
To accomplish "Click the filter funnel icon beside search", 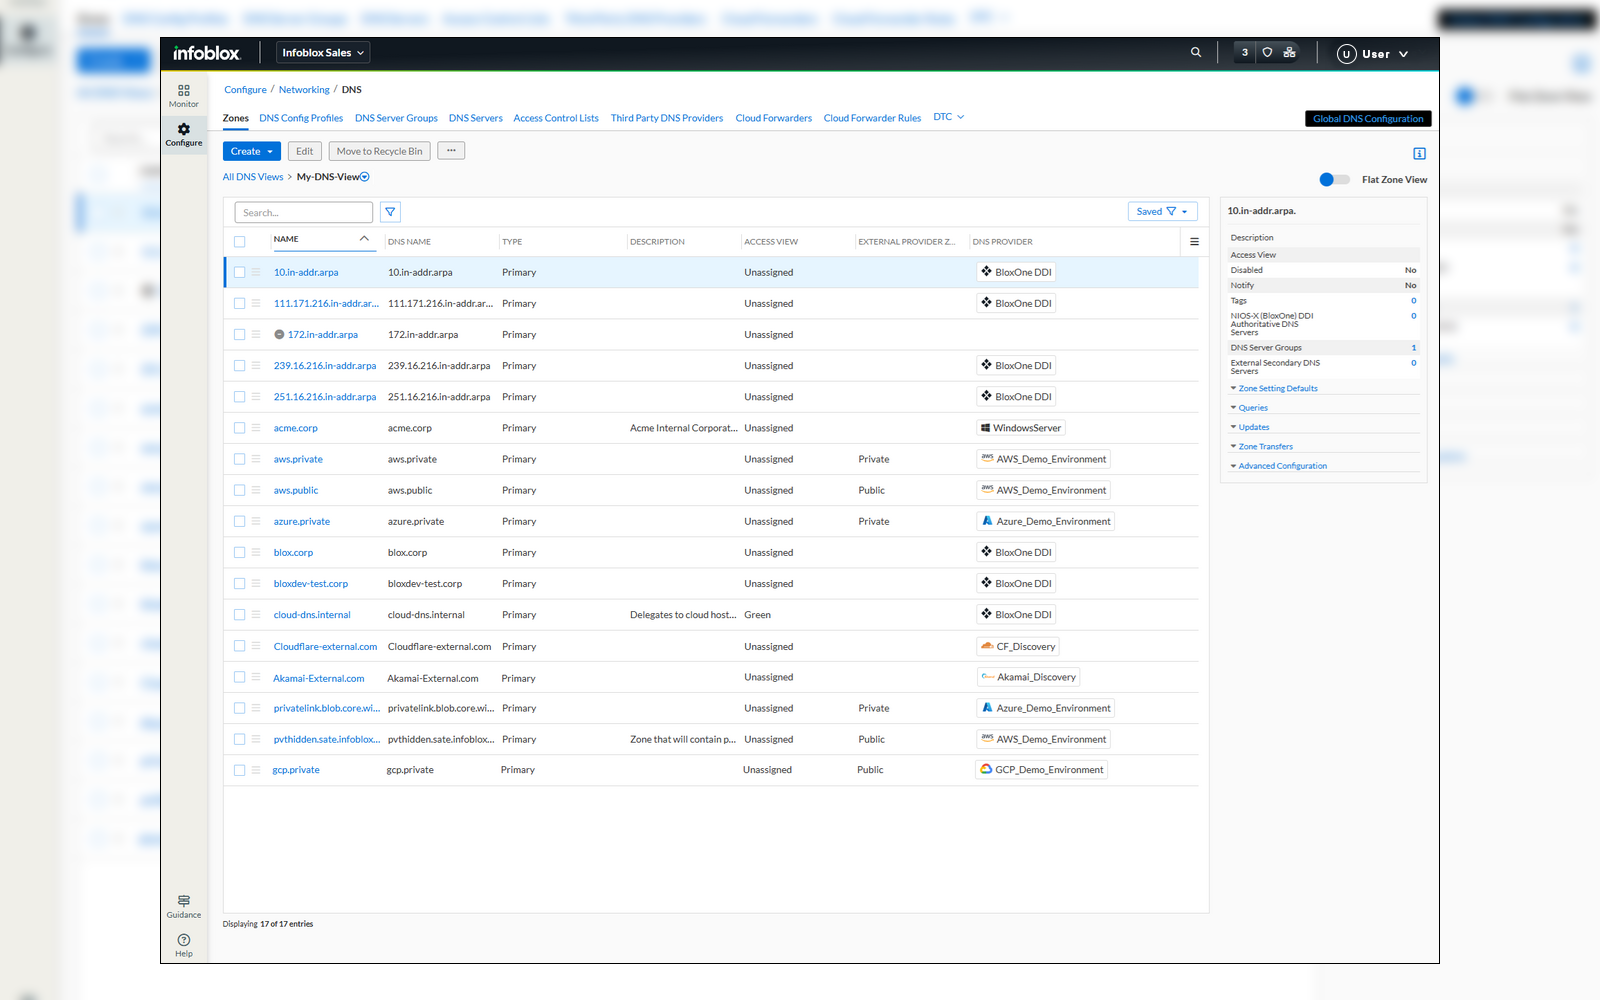I will pyautogui.click(x=391, y=212).
